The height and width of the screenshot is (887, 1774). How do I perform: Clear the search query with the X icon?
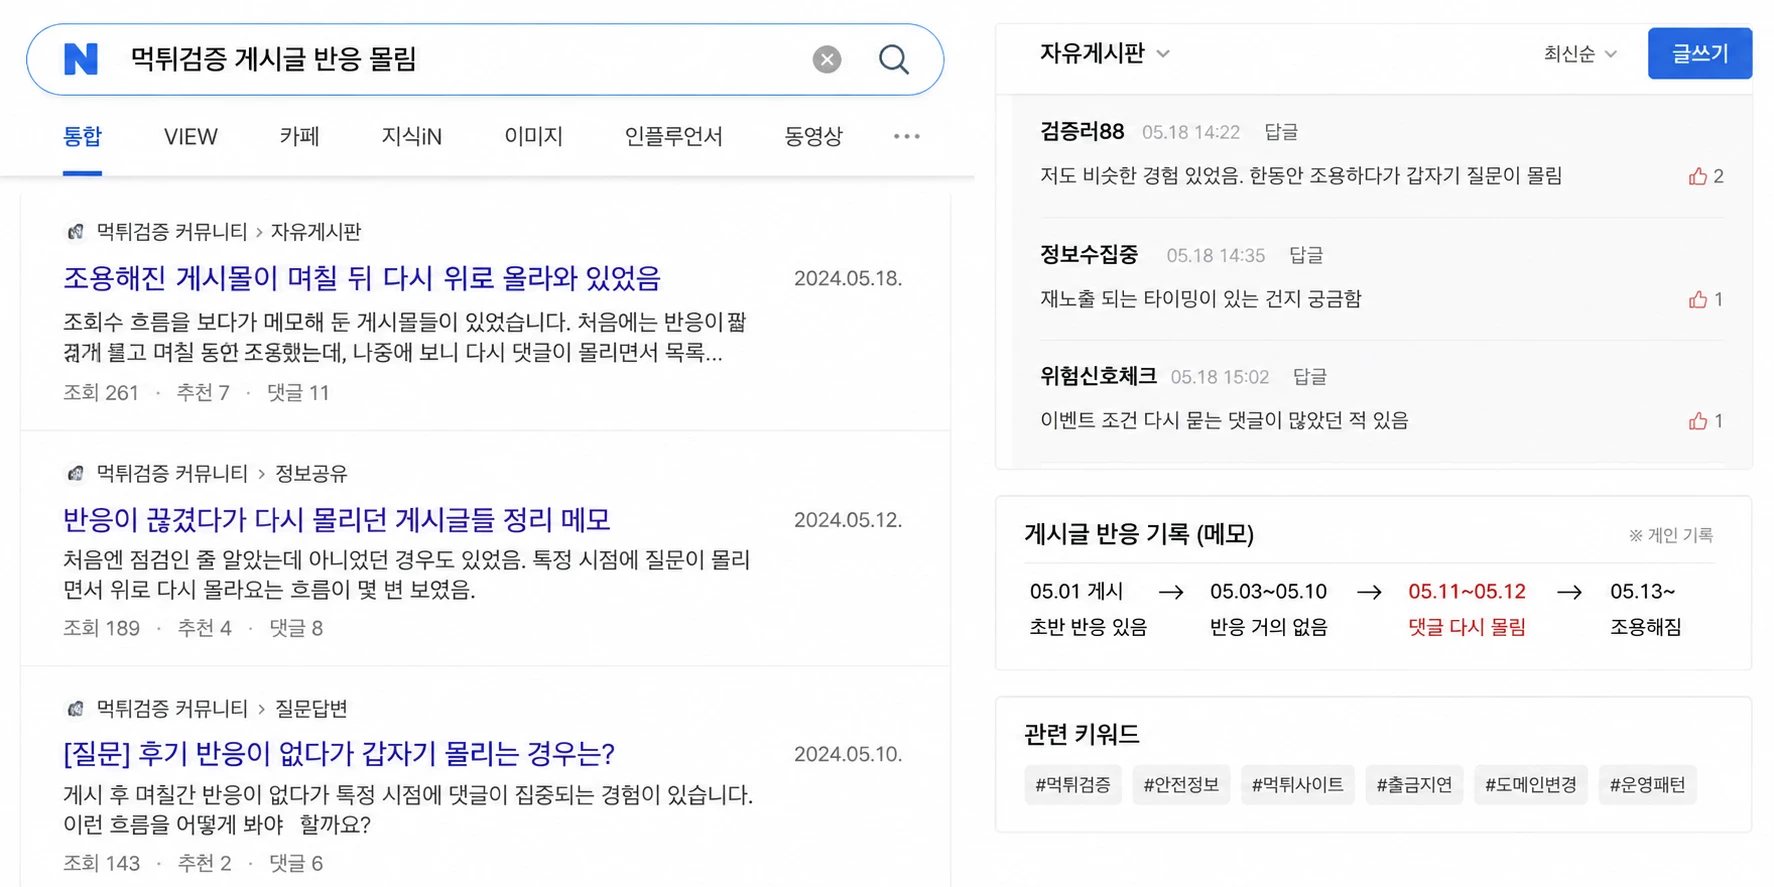coord(827,60)
